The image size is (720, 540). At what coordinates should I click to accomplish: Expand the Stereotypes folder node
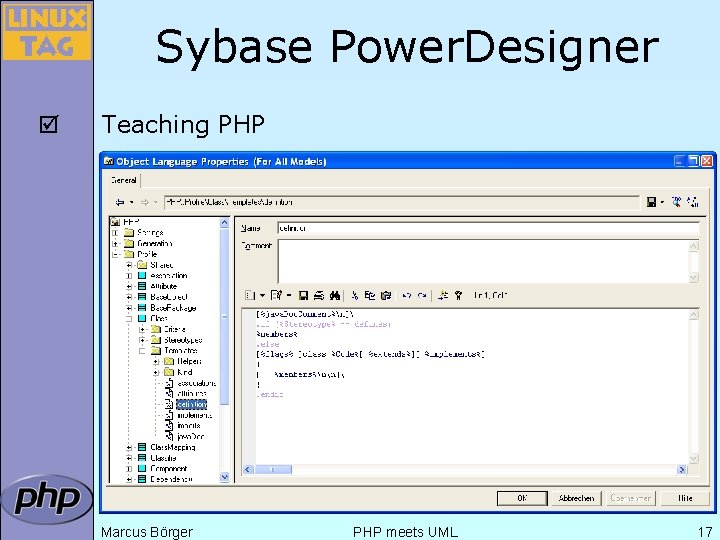coord(142,340)
